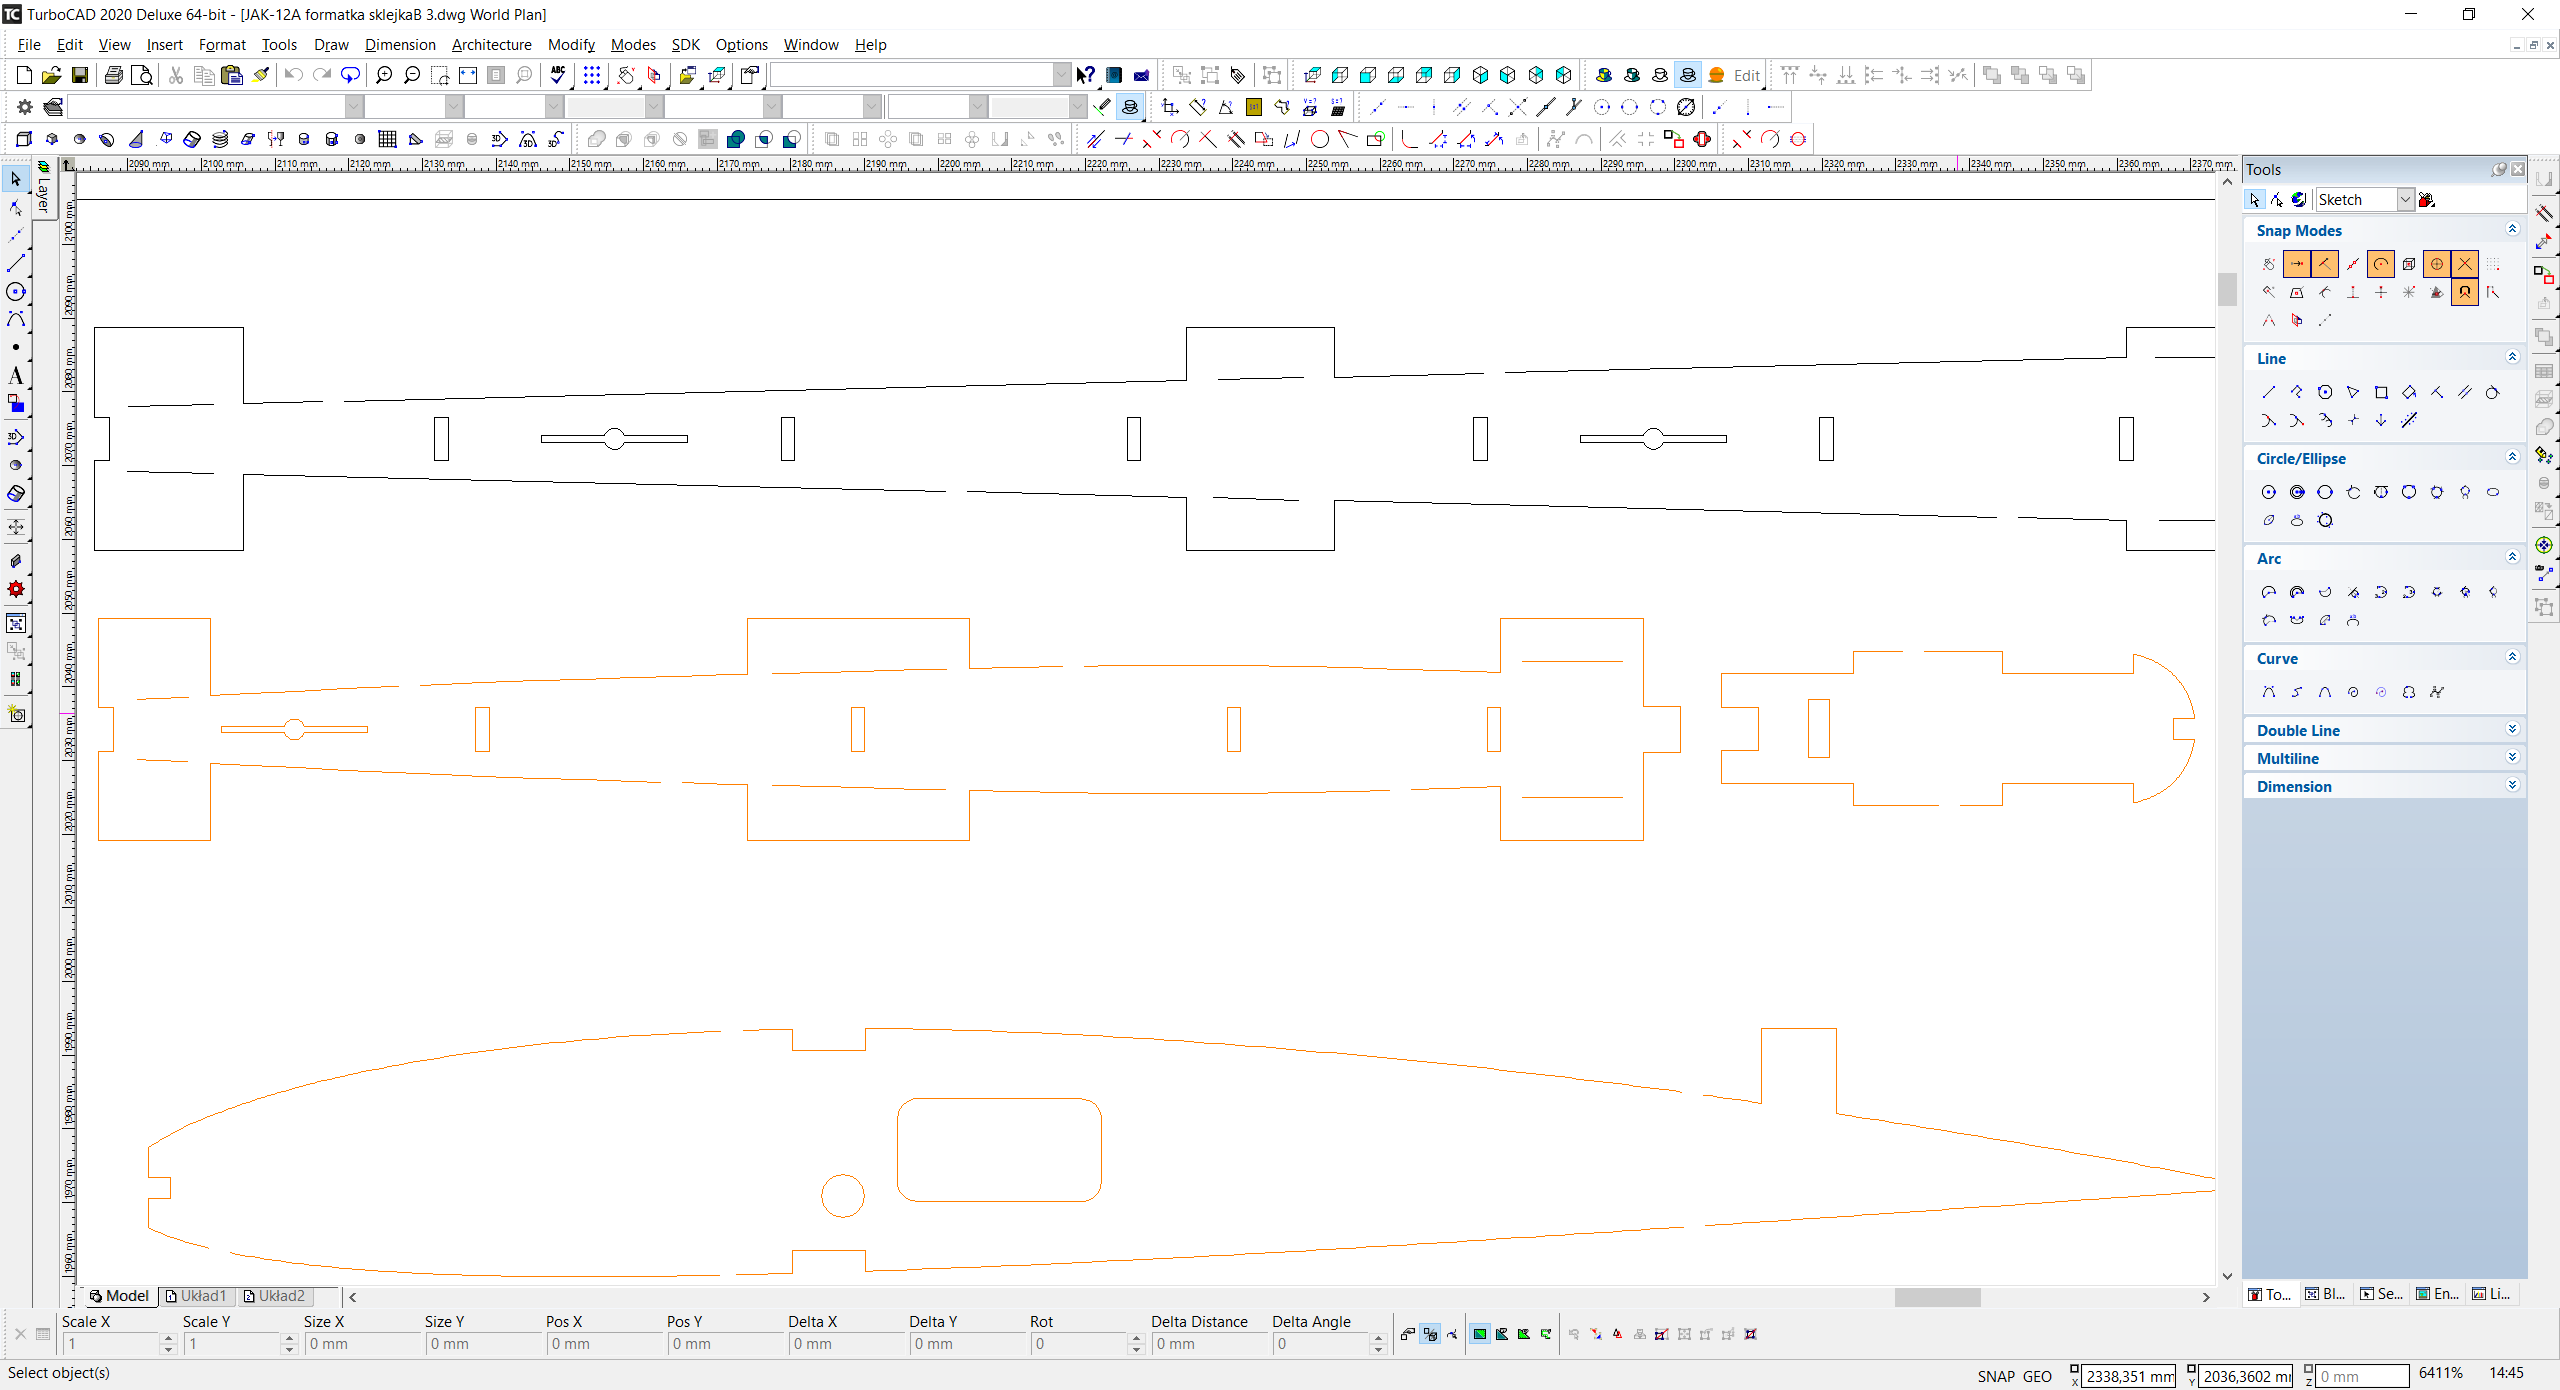Click the Zoom In magnifier icon
This screenshot has height=1390, width=2560.
pos(383,75)
